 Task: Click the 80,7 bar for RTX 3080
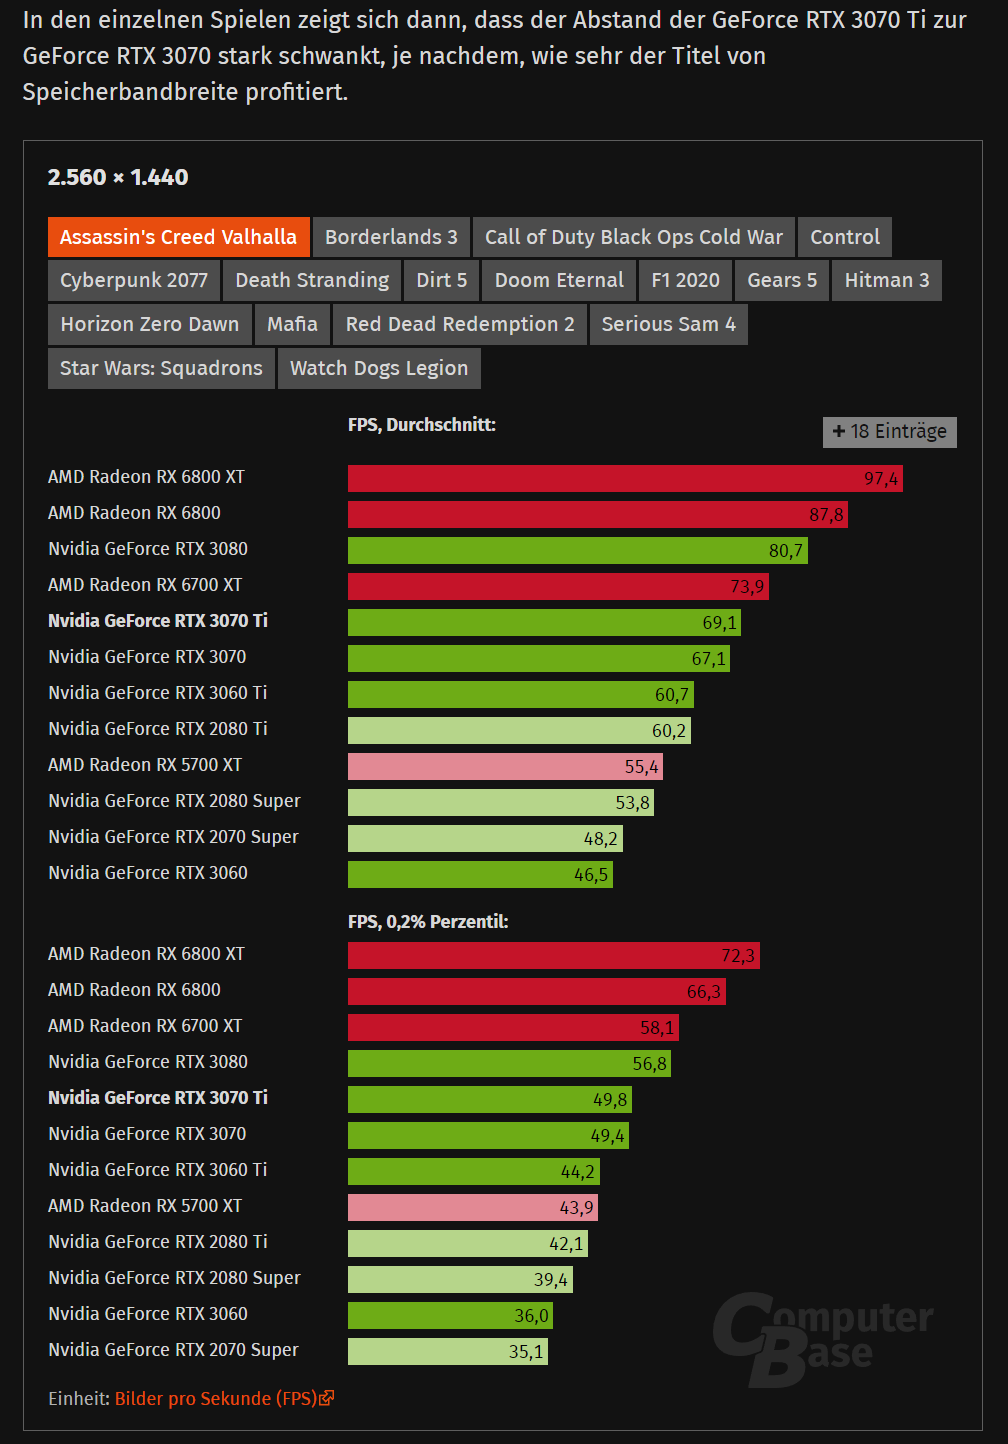point(578,550)
